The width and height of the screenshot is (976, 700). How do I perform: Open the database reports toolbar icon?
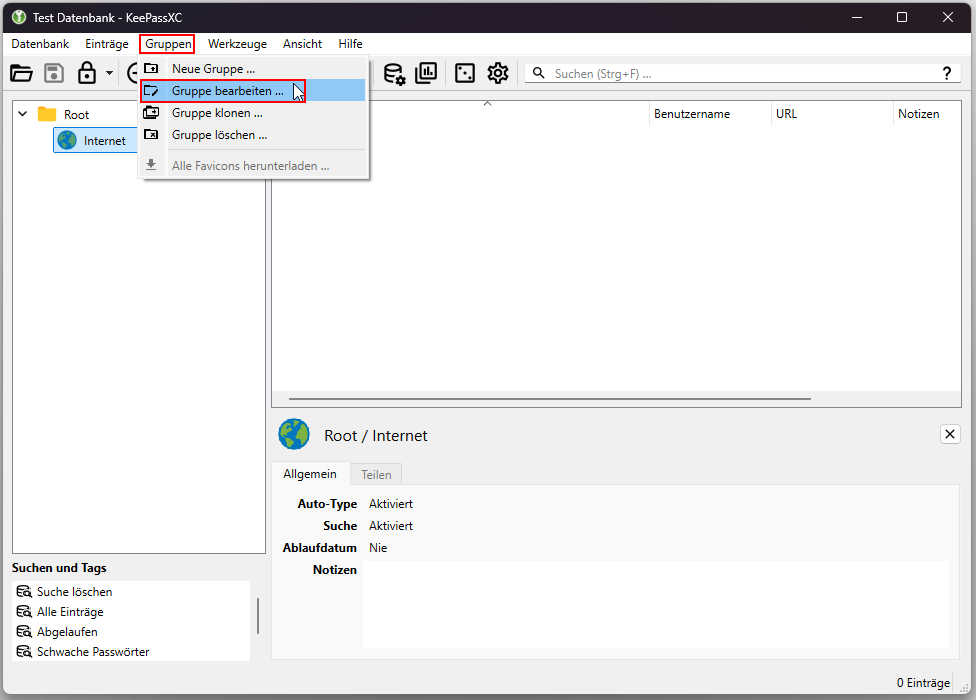[x=426, y=73]
